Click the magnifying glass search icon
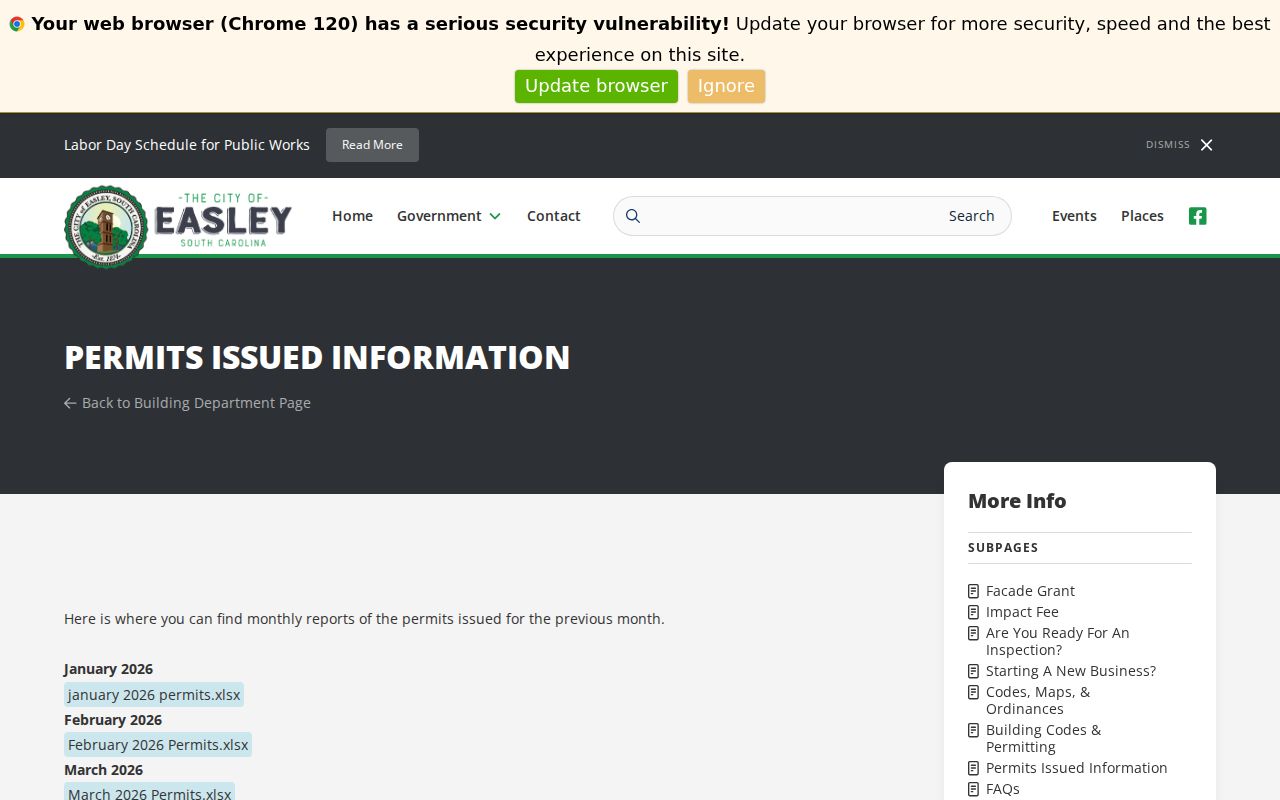 coord(633,216)
